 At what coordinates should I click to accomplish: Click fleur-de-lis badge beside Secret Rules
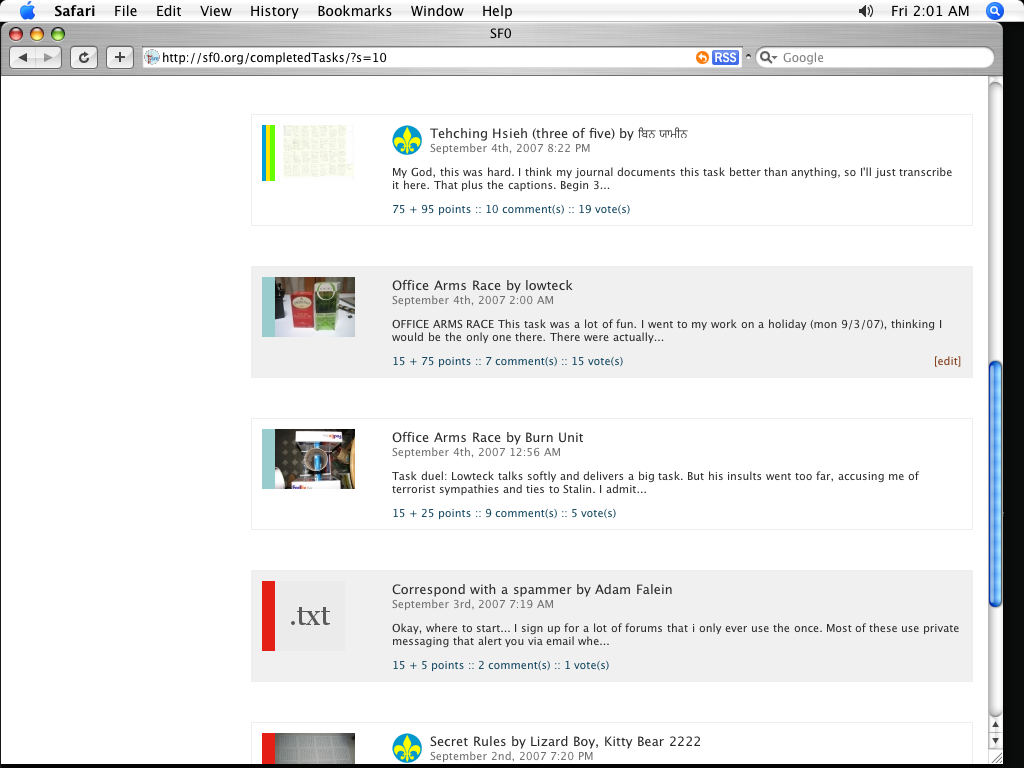(407, 747)
